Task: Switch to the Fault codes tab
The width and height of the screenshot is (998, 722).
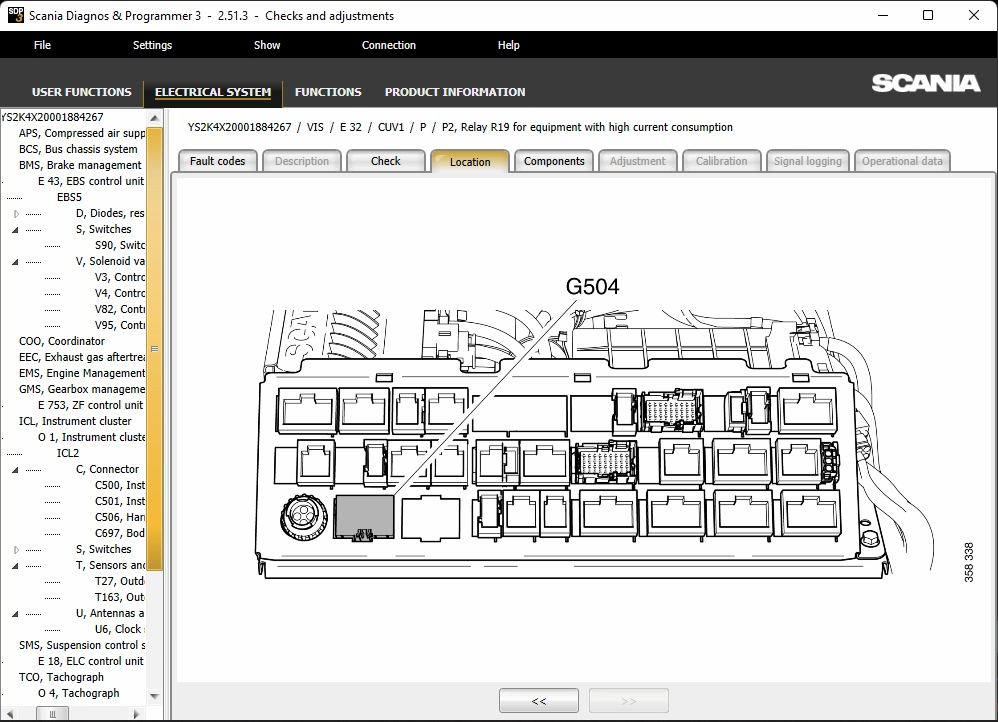Action: click(x=217, y=160)
